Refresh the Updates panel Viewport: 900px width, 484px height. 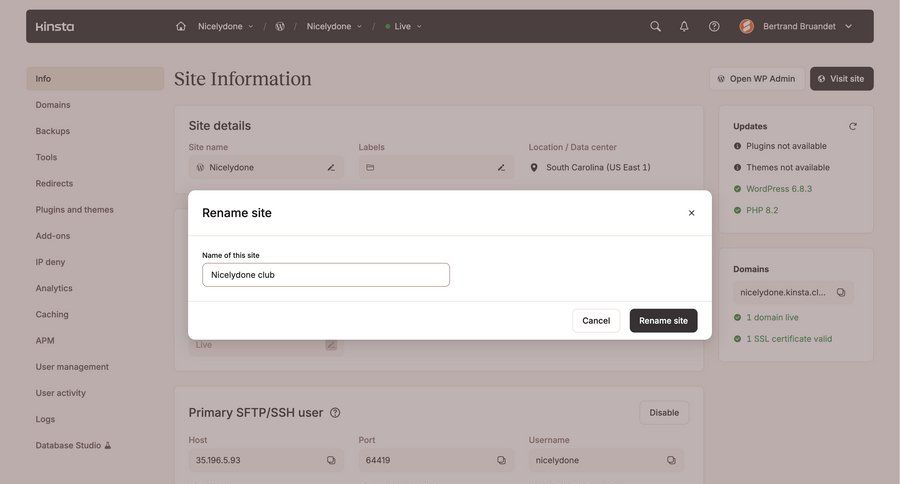[x=853, y=126]
